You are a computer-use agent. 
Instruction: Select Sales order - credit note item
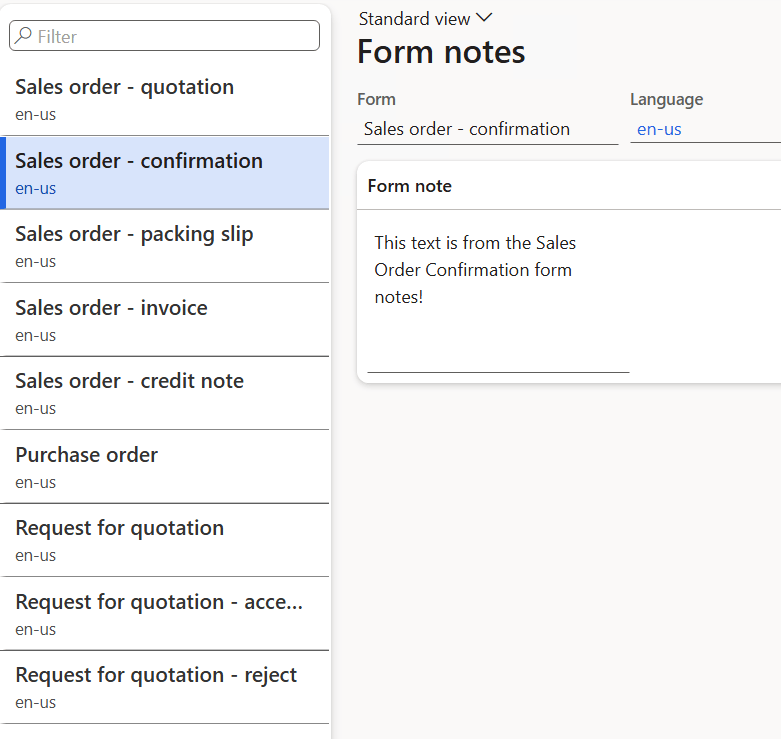pos(164,393)
